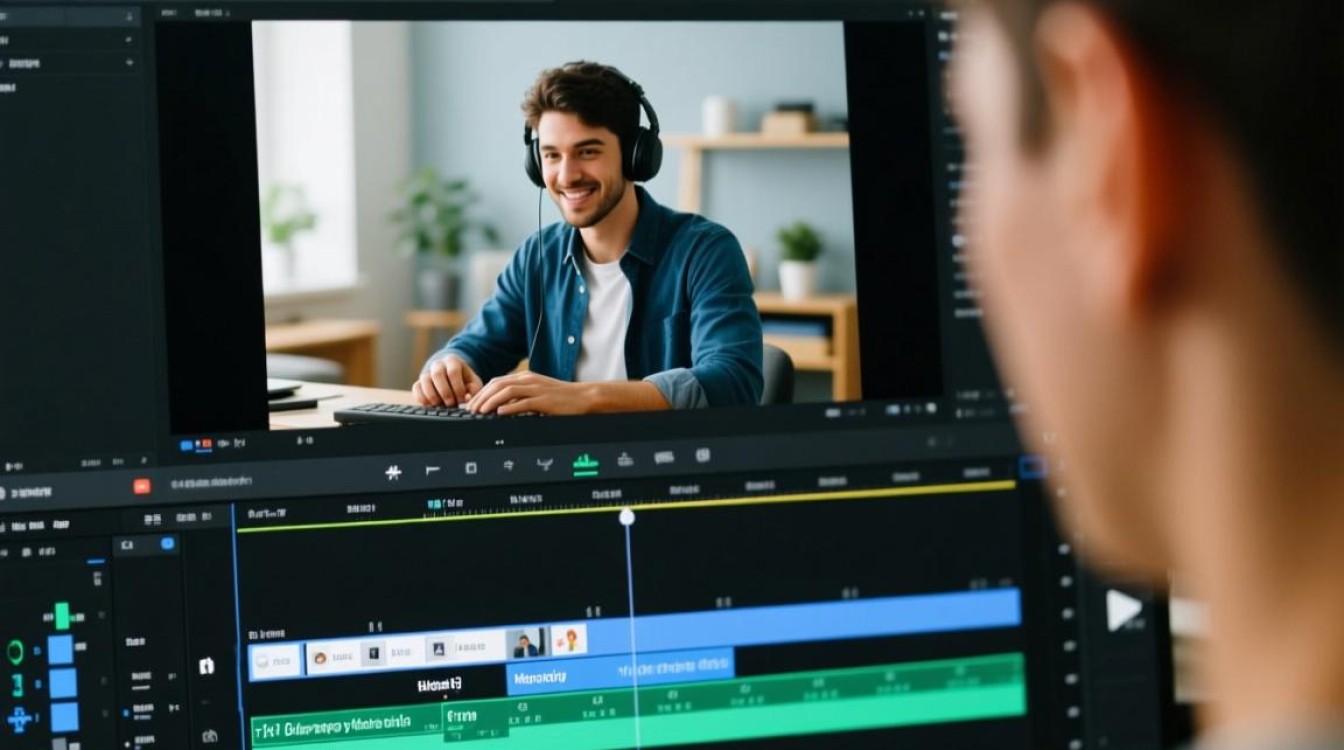Select the clip thumbnail showing a person
The width and height of the screenshot is (1344, 750).
526,643
